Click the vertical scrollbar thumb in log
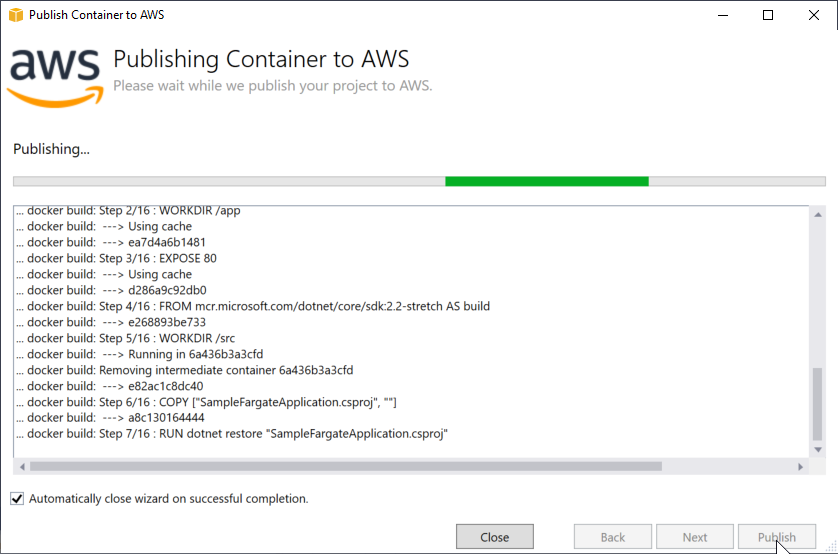 (818, 404)
